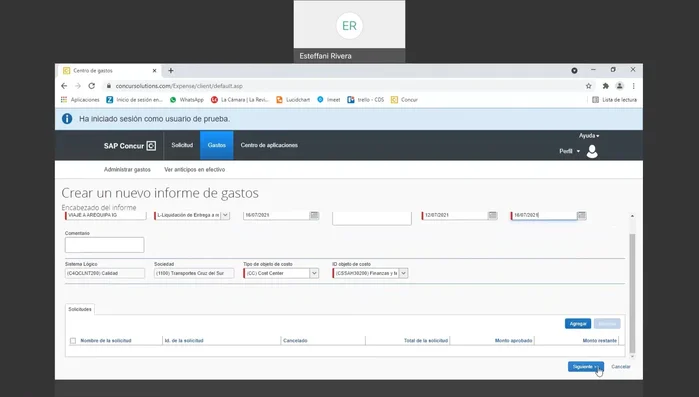Open the Ayuda dropdown menu
The height and width of the screenshot is (397, 699).
[589, 135]
